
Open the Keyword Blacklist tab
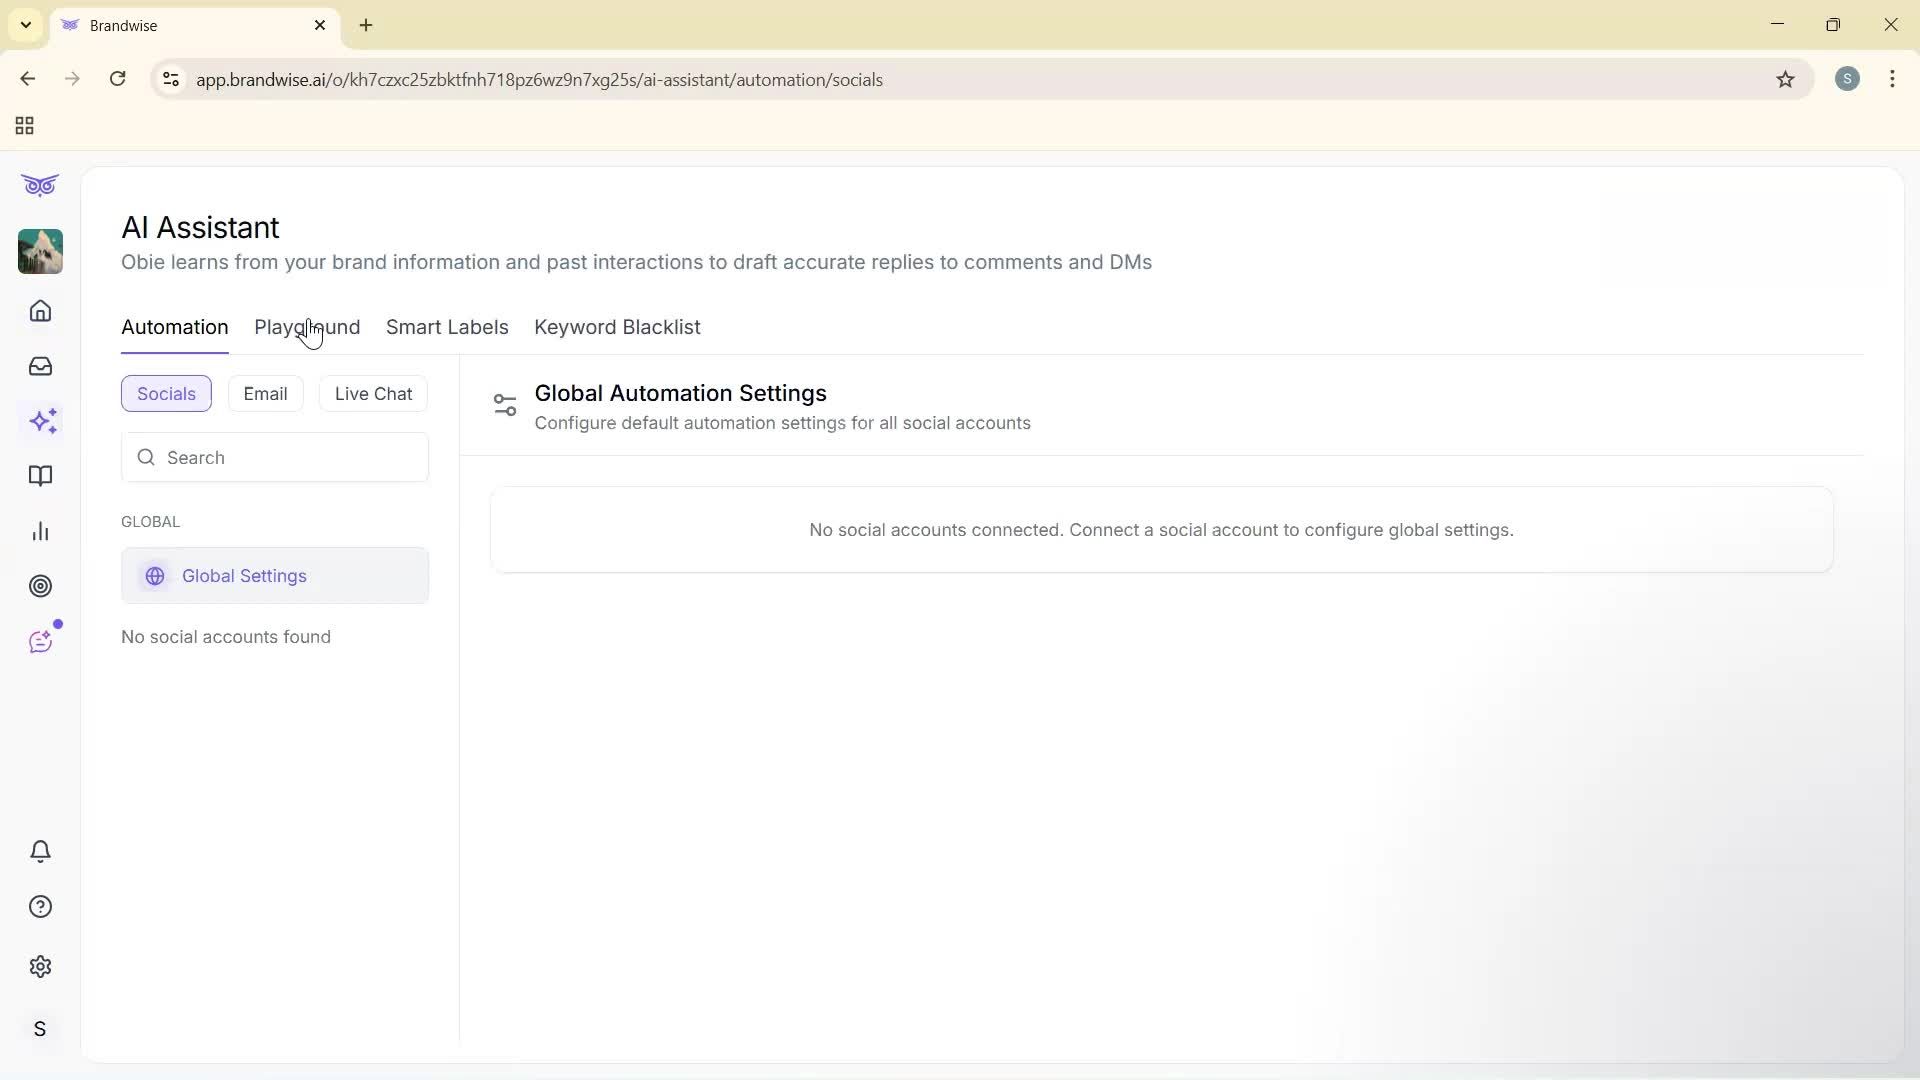[617, 327]
